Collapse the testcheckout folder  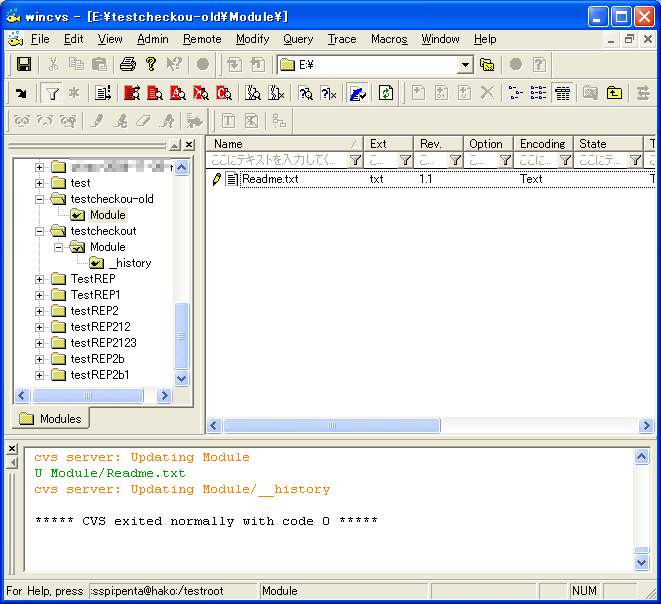point(39,231)
